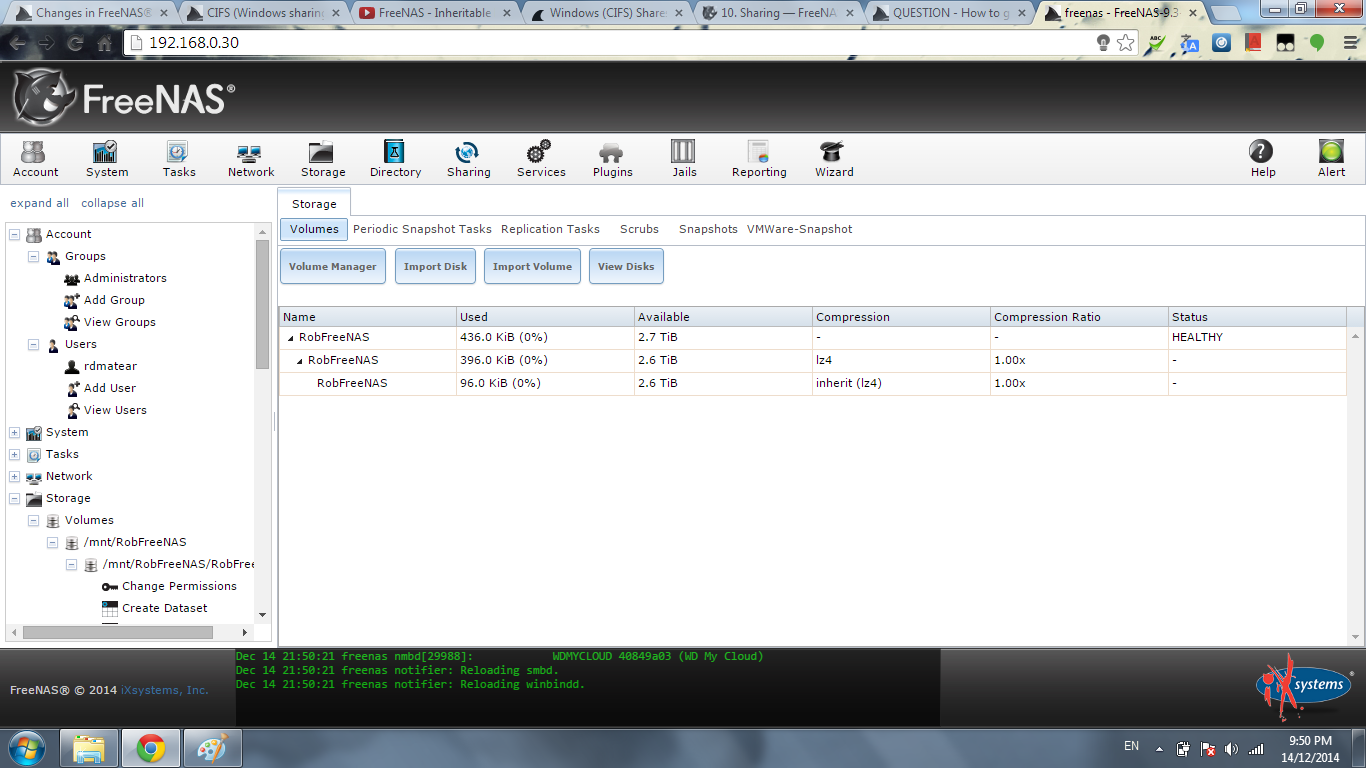Select the Storage panel tab

click(x=314, y=203)
